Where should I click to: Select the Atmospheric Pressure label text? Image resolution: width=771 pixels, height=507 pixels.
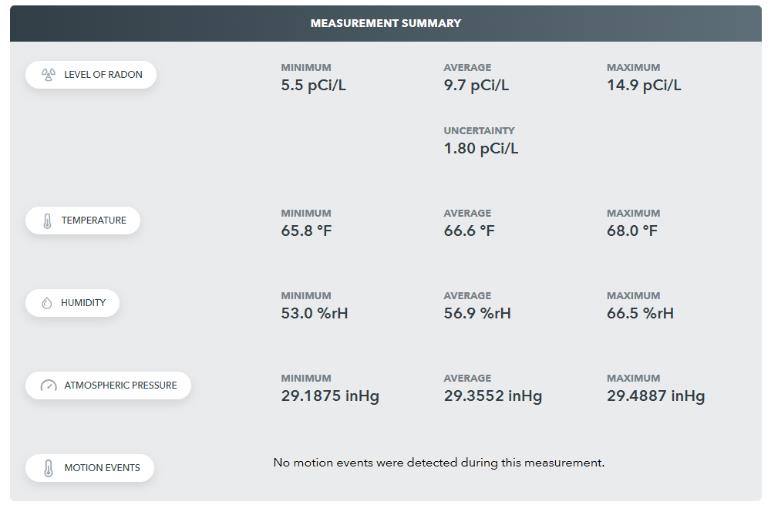pyautogui.click(x=120, y=386)
